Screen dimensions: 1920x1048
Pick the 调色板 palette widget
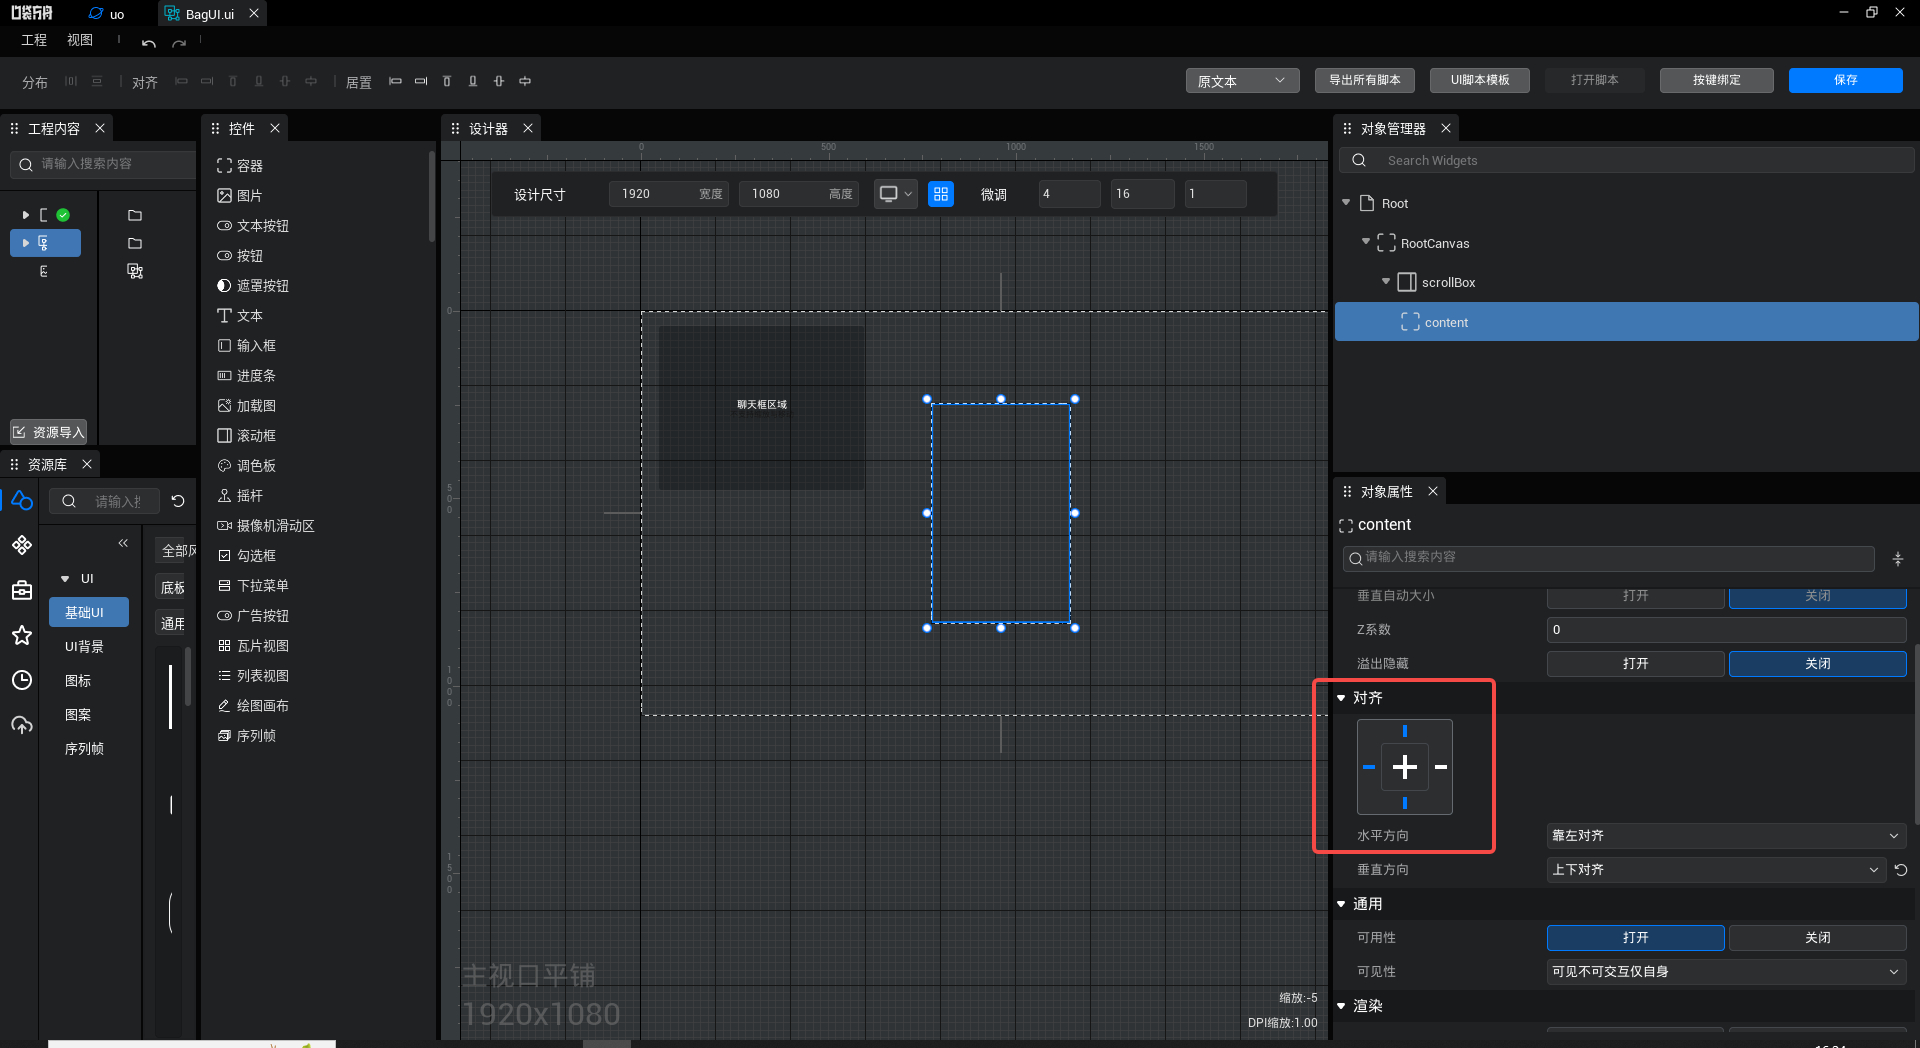pos(247,466)
